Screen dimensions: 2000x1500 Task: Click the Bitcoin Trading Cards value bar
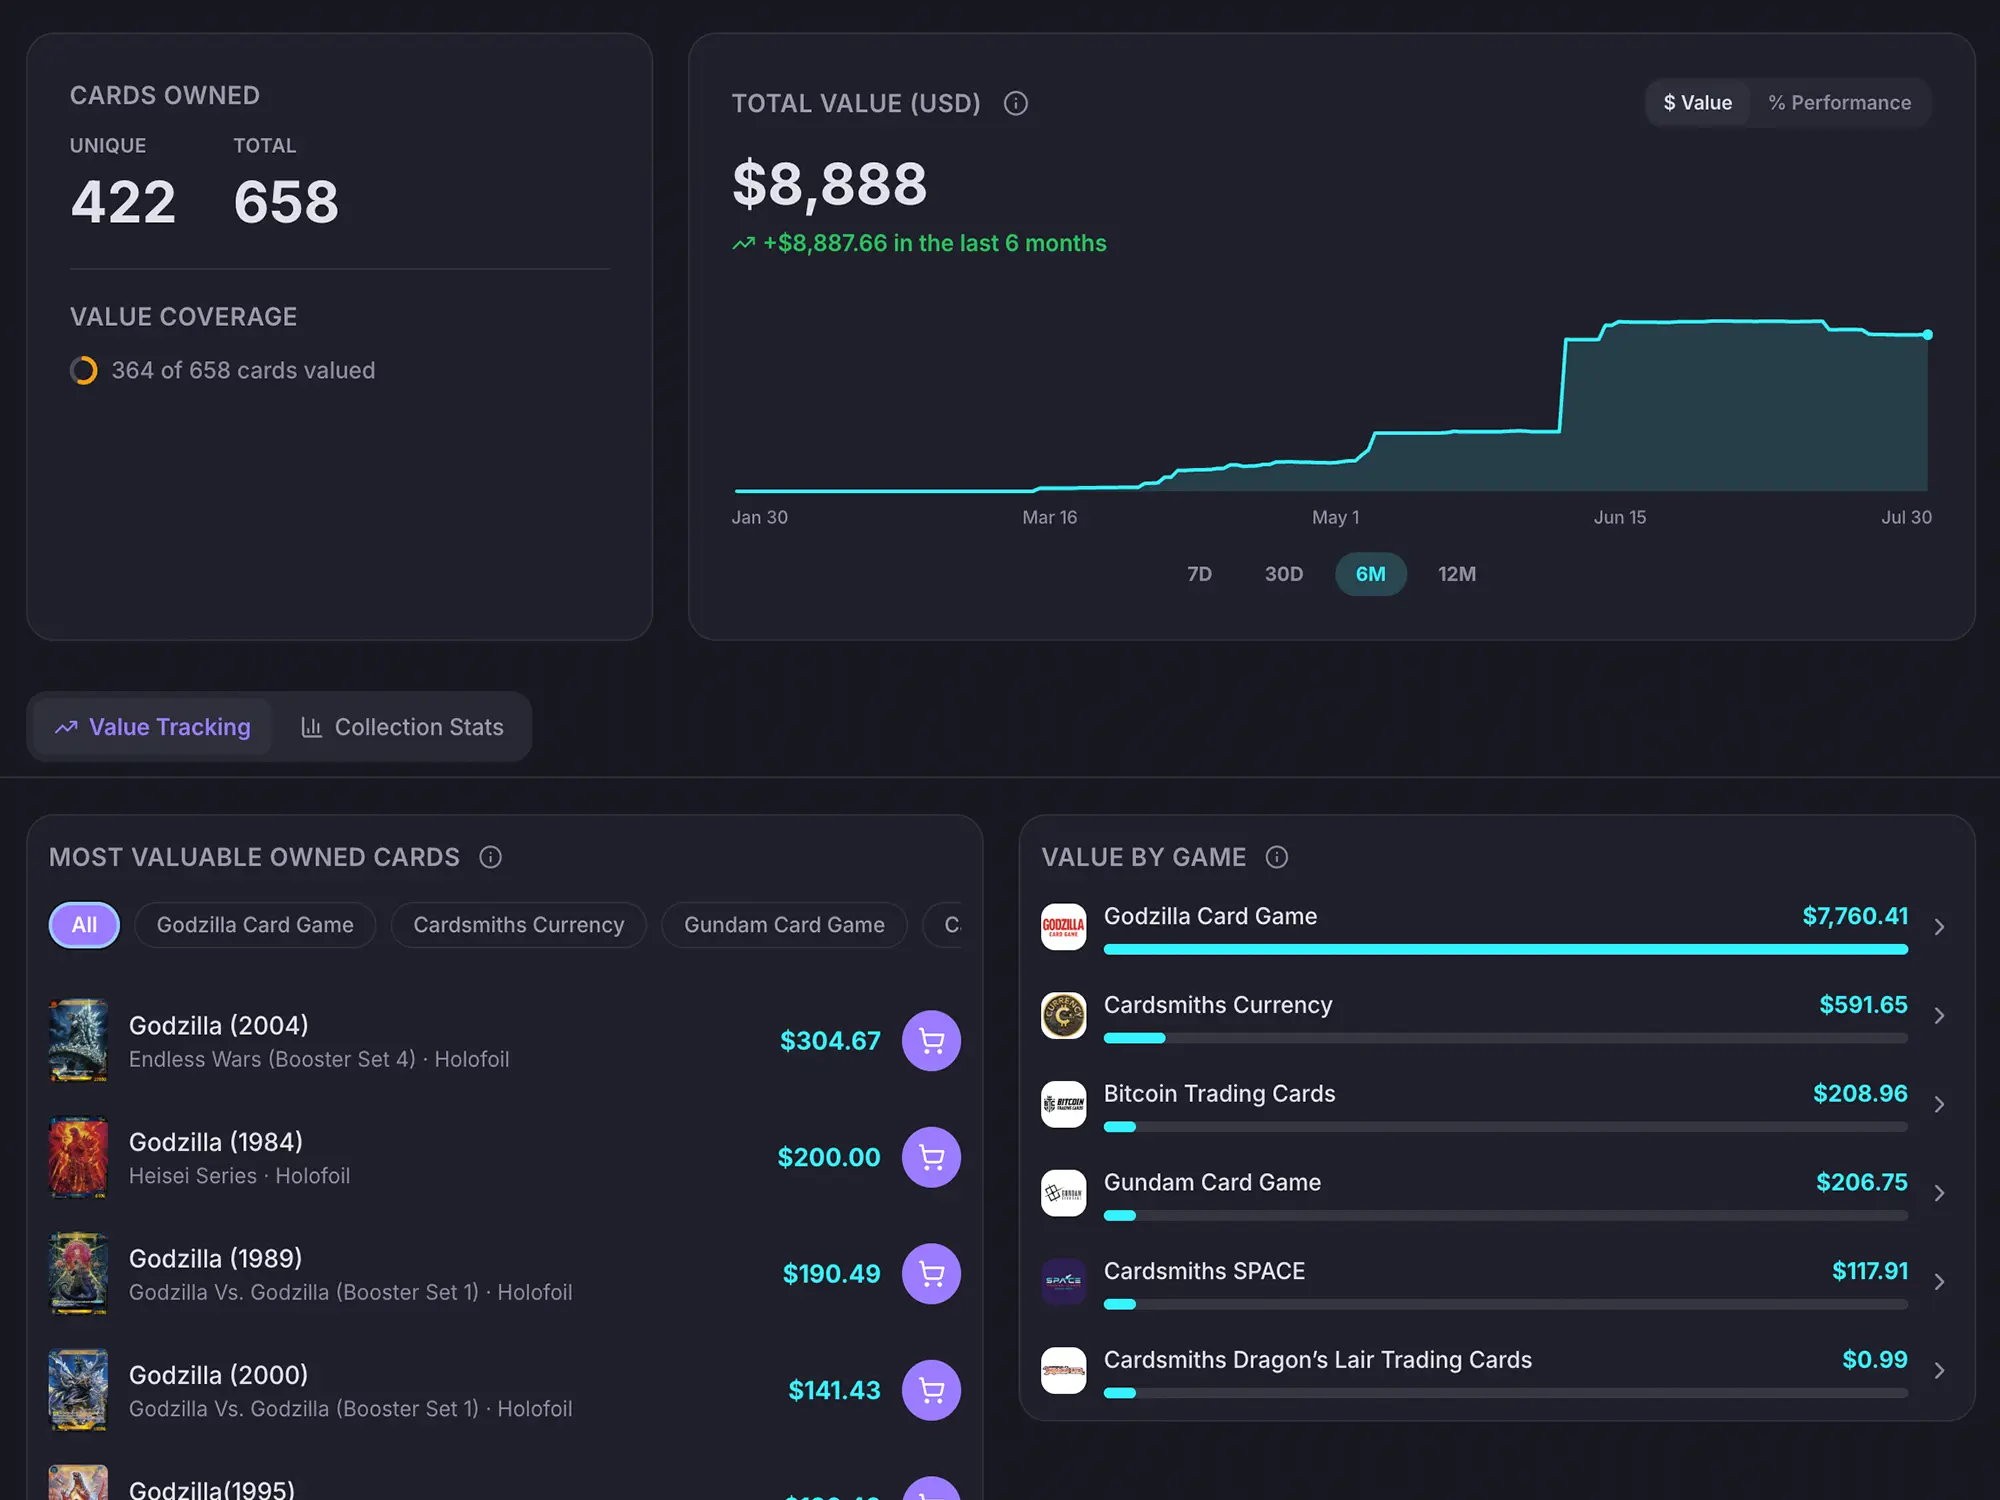(x=1506, y=1127)
